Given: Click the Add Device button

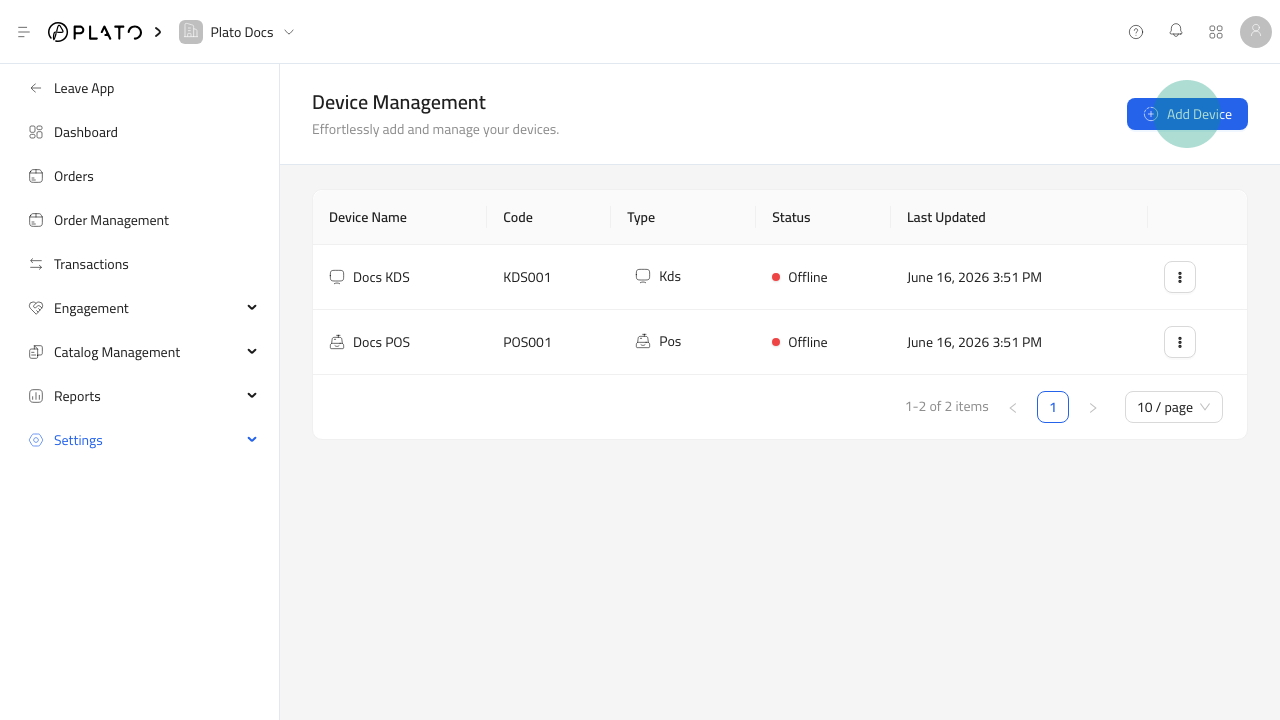Looking at the screenshot, I should pyautogui.click(x=1187, y=114).
